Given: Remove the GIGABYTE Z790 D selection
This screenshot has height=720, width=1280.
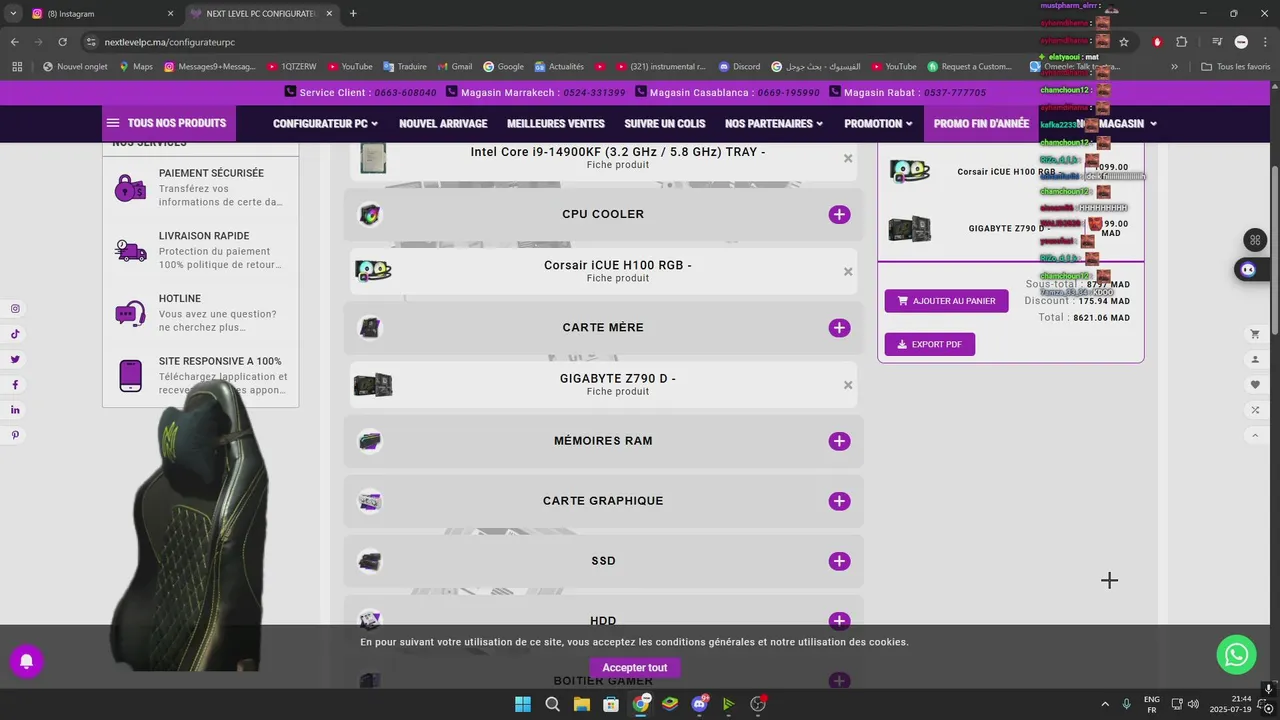Looking at the screenshot, I should pos(848,385).
